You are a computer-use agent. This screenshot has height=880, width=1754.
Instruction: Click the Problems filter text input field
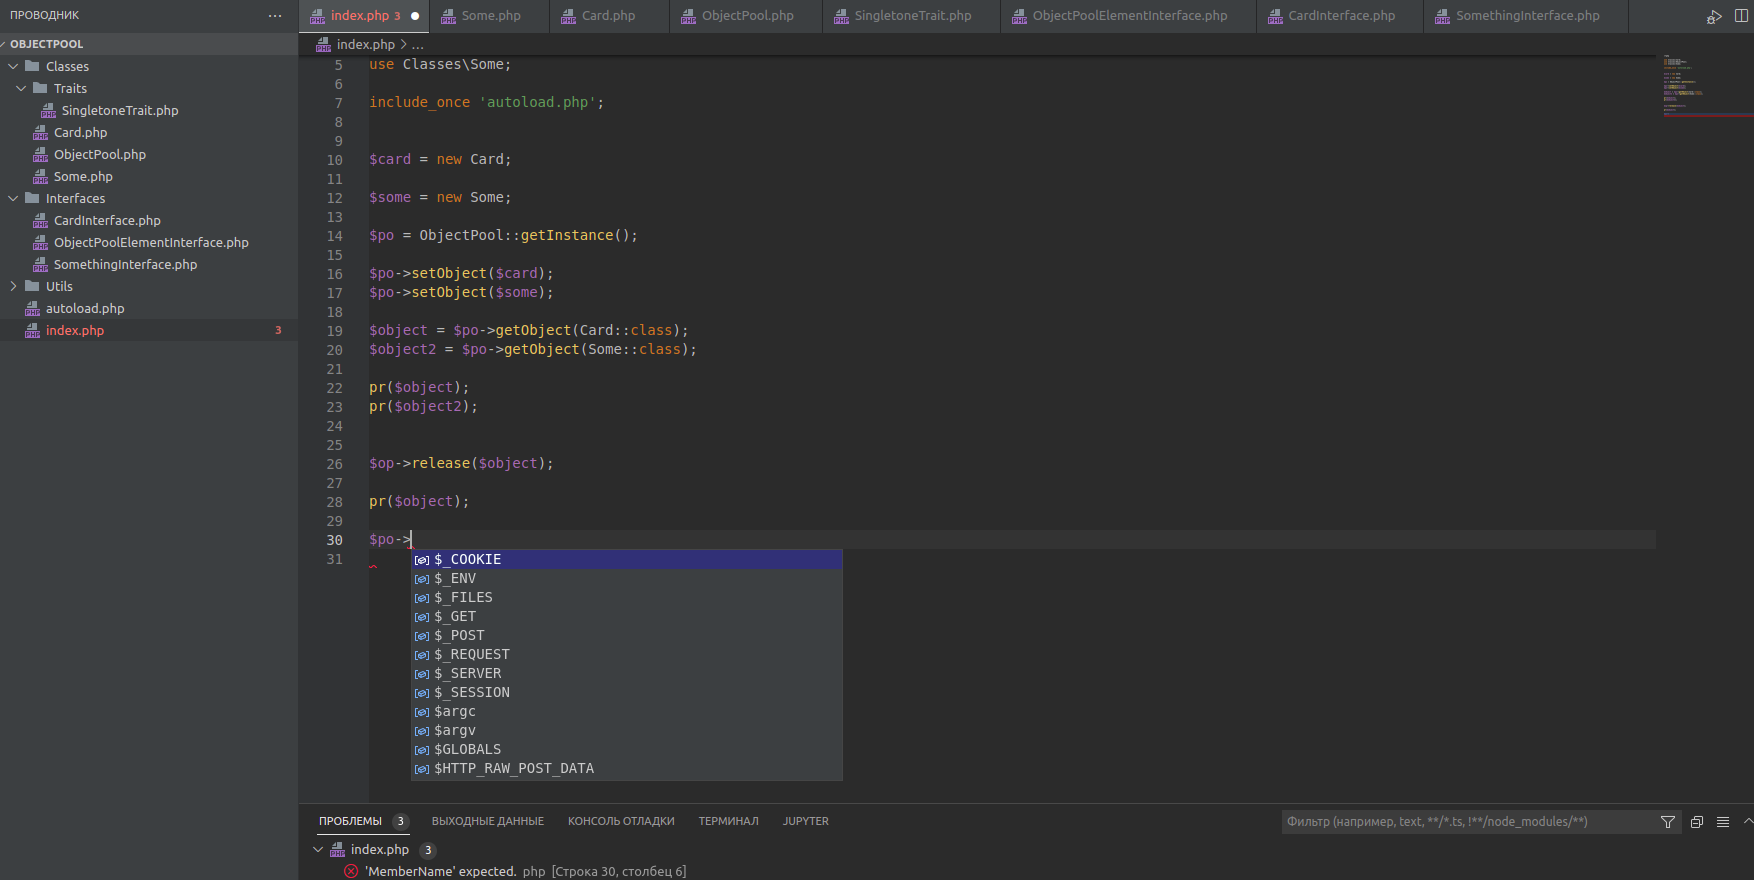[x=1468, y=822]
